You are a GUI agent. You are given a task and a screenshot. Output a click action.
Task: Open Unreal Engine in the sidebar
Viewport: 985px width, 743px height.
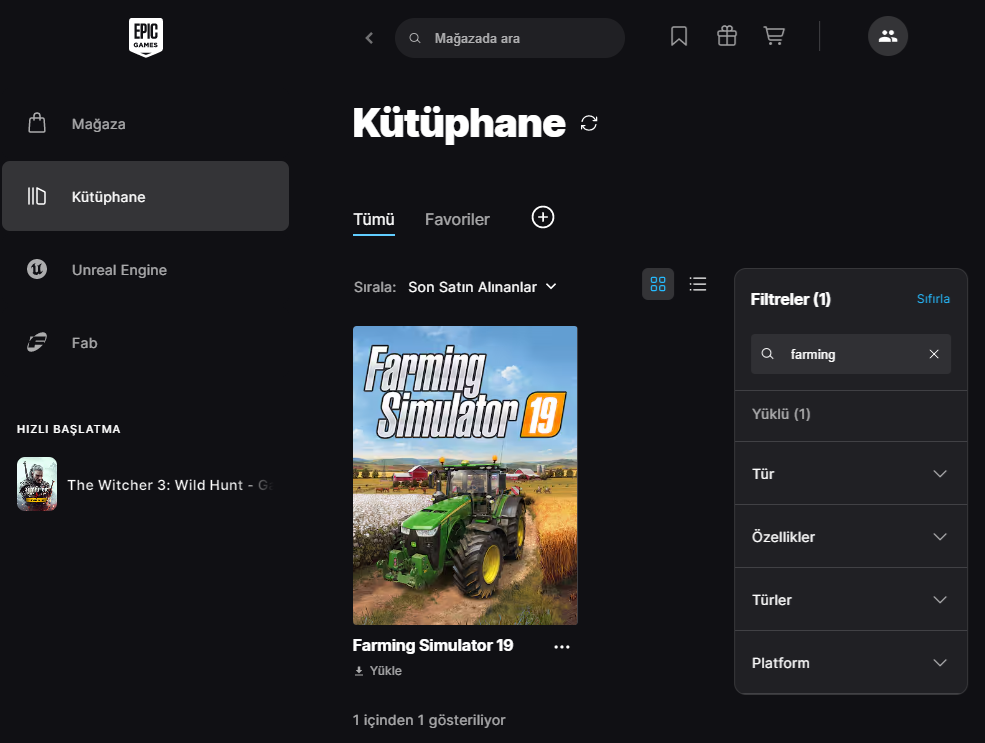146,269
